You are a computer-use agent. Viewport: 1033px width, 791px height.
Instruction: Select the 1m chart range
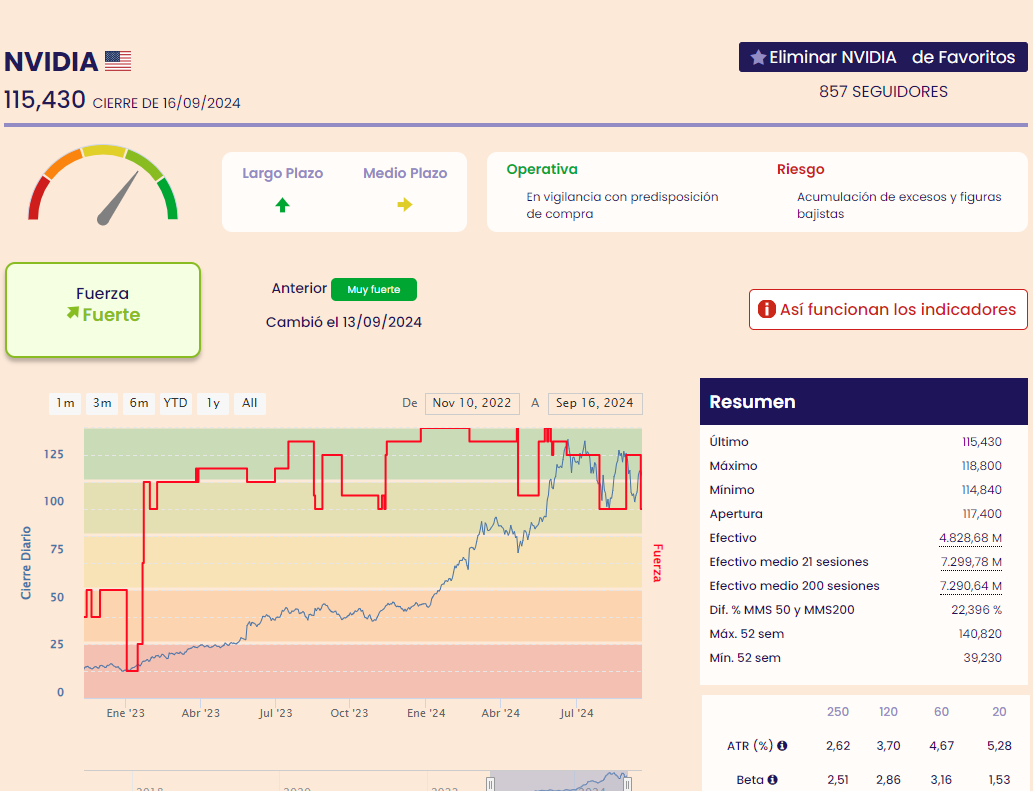pyautogui.click(x=65, y=403)
